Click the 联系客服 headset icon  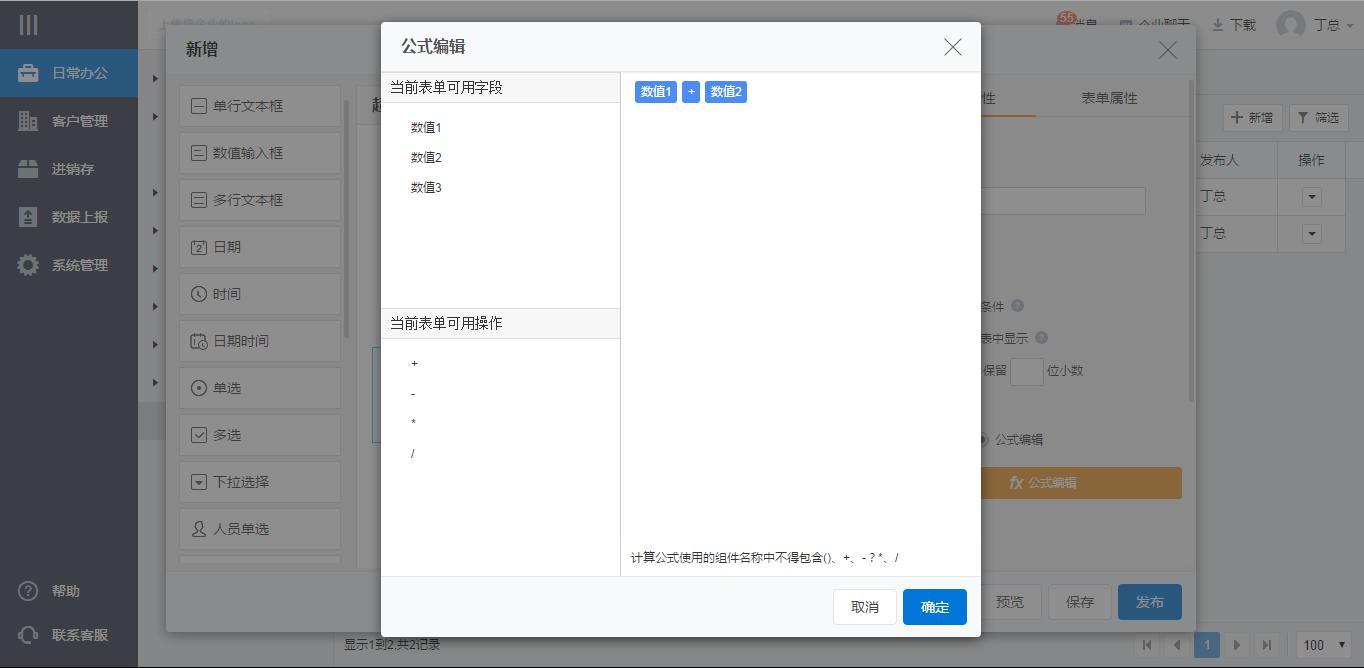coord(28,635)
